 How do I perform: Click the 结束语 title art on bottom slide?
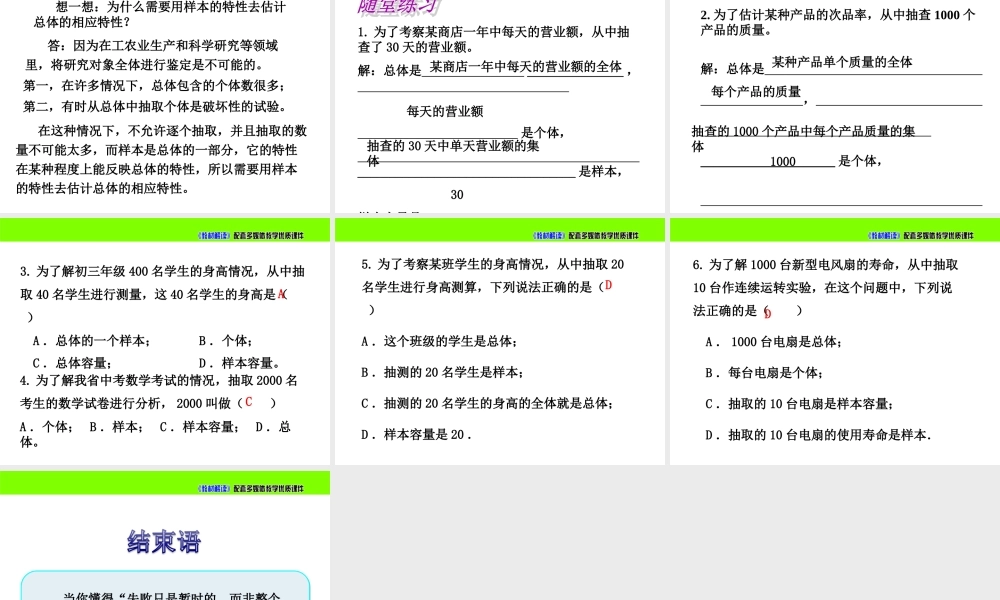[166, 541]
